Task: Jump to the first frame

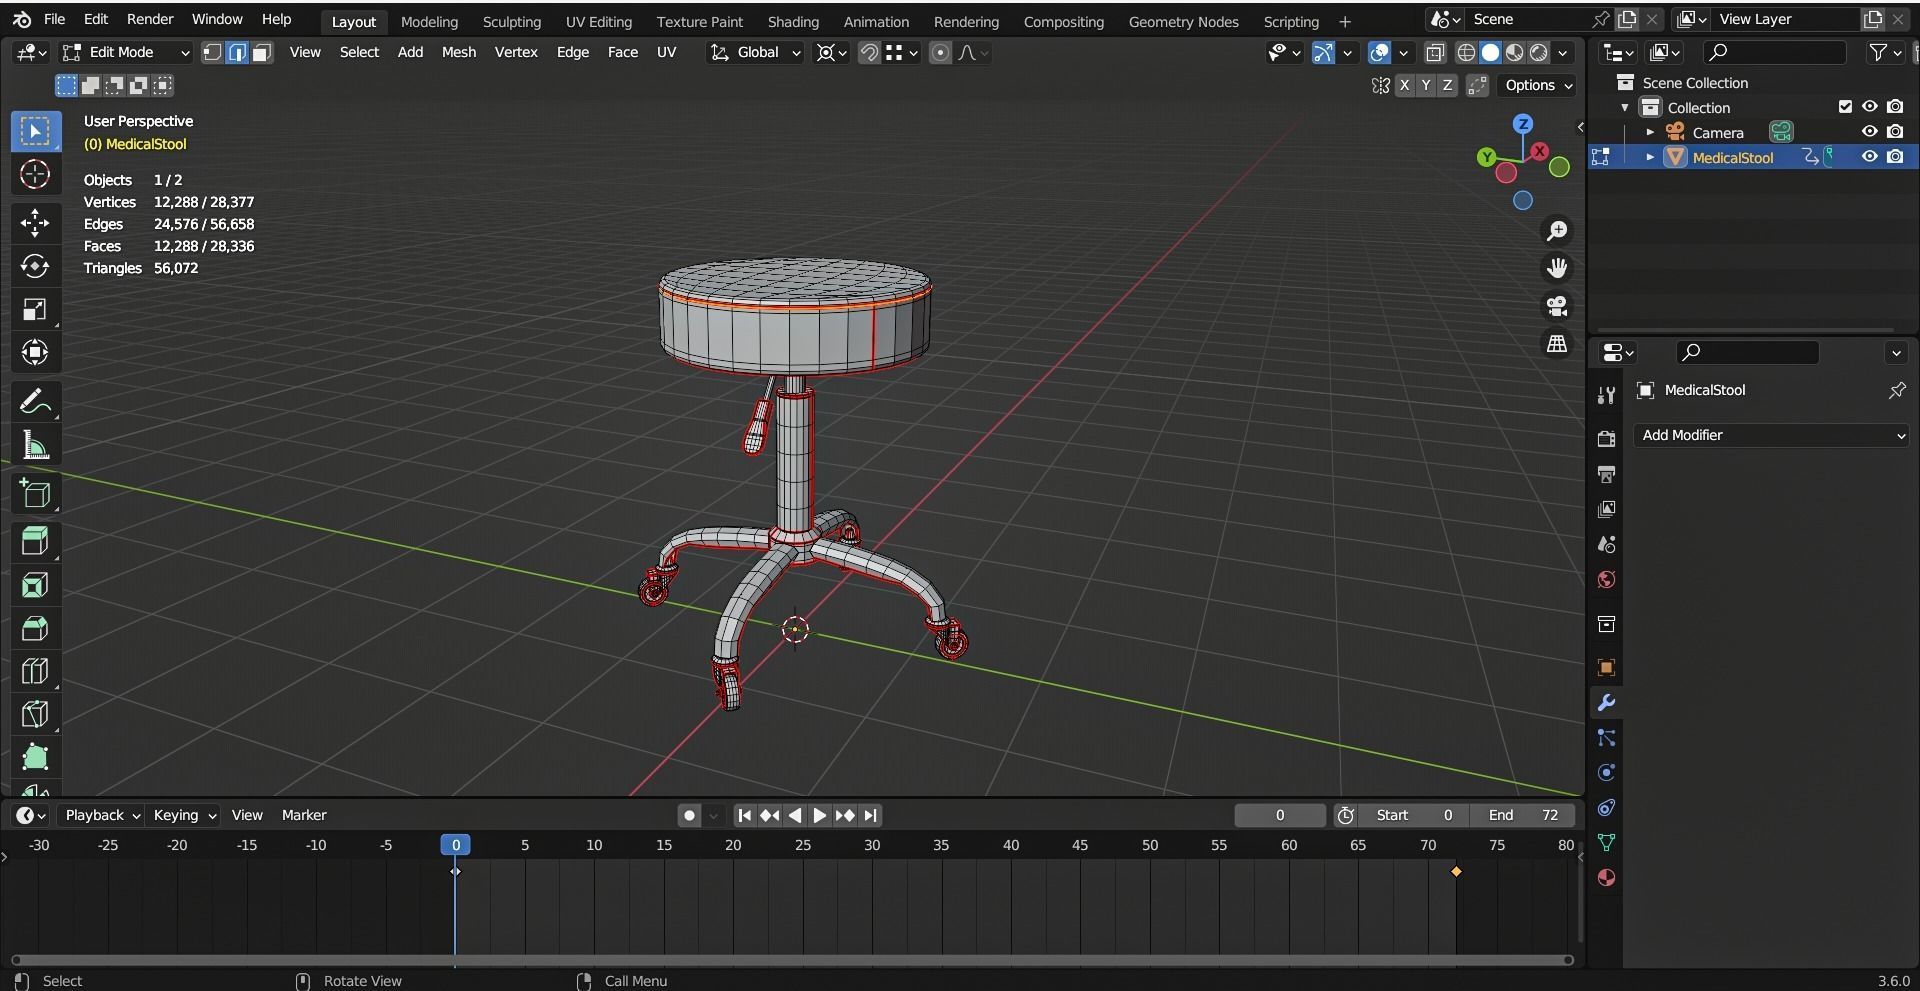Action: [744, 816]
